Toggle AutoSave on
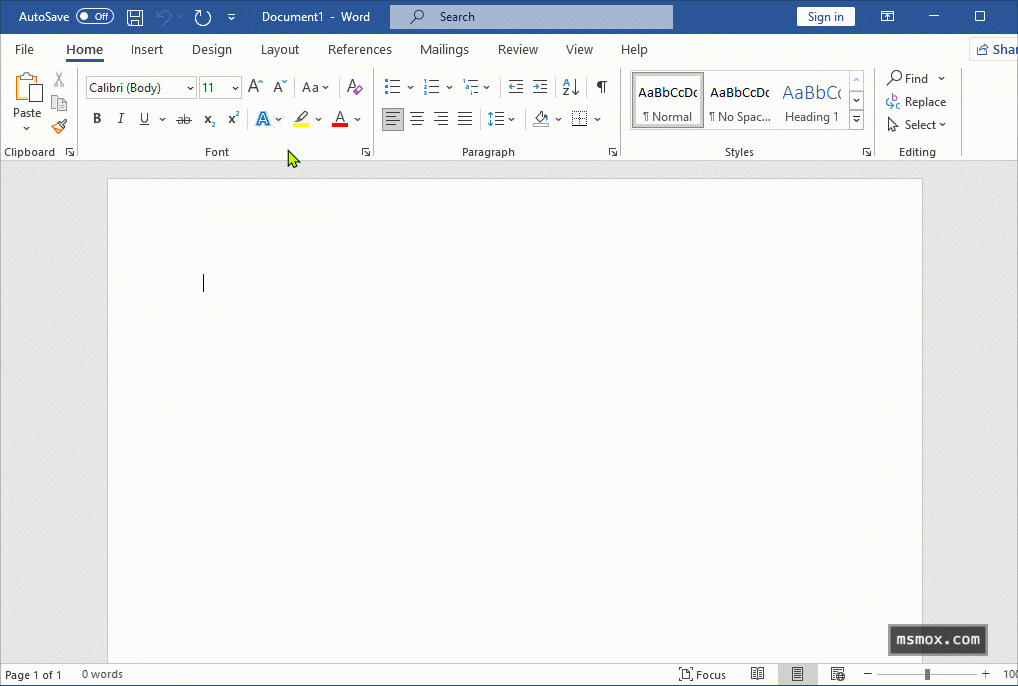This screenshot has width=1018, height=686. click(x=95, y=17)
